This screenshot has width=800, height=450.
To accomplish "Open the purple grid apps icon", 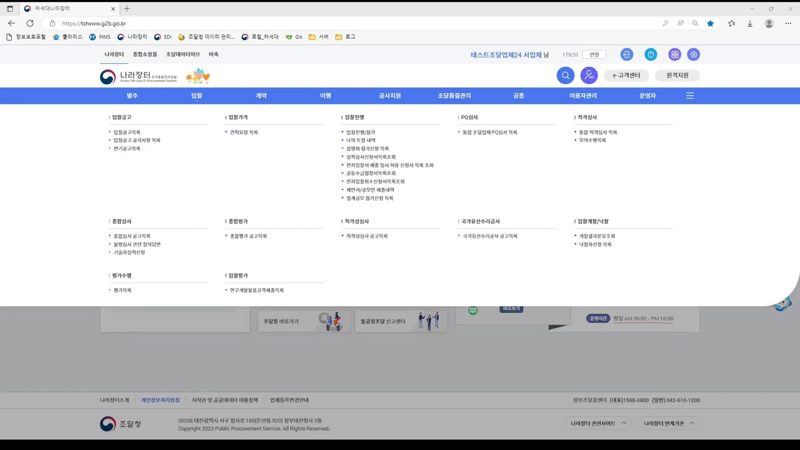I will click(x=674, y=55).
